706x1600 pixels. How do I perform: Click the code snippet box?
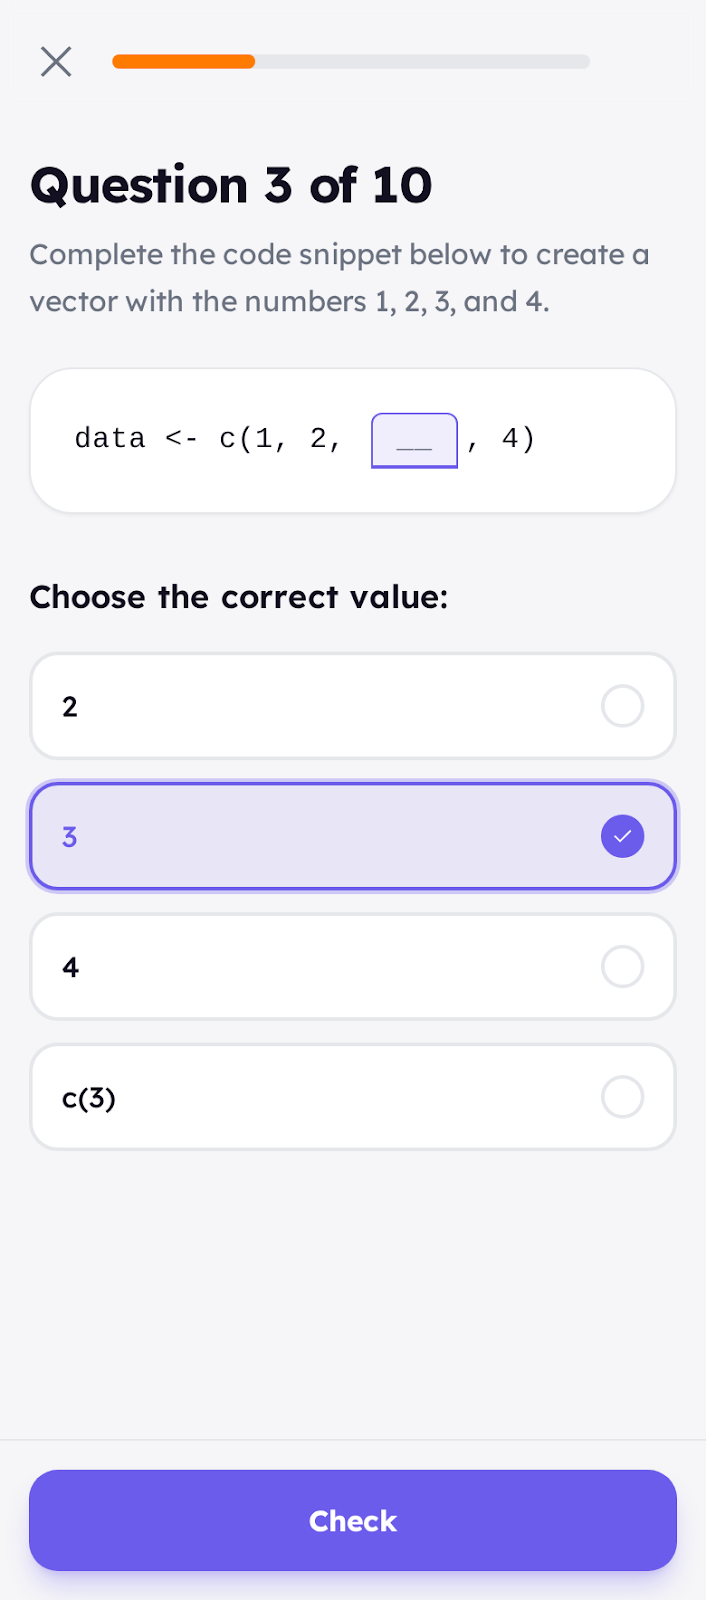coord(352,439)
